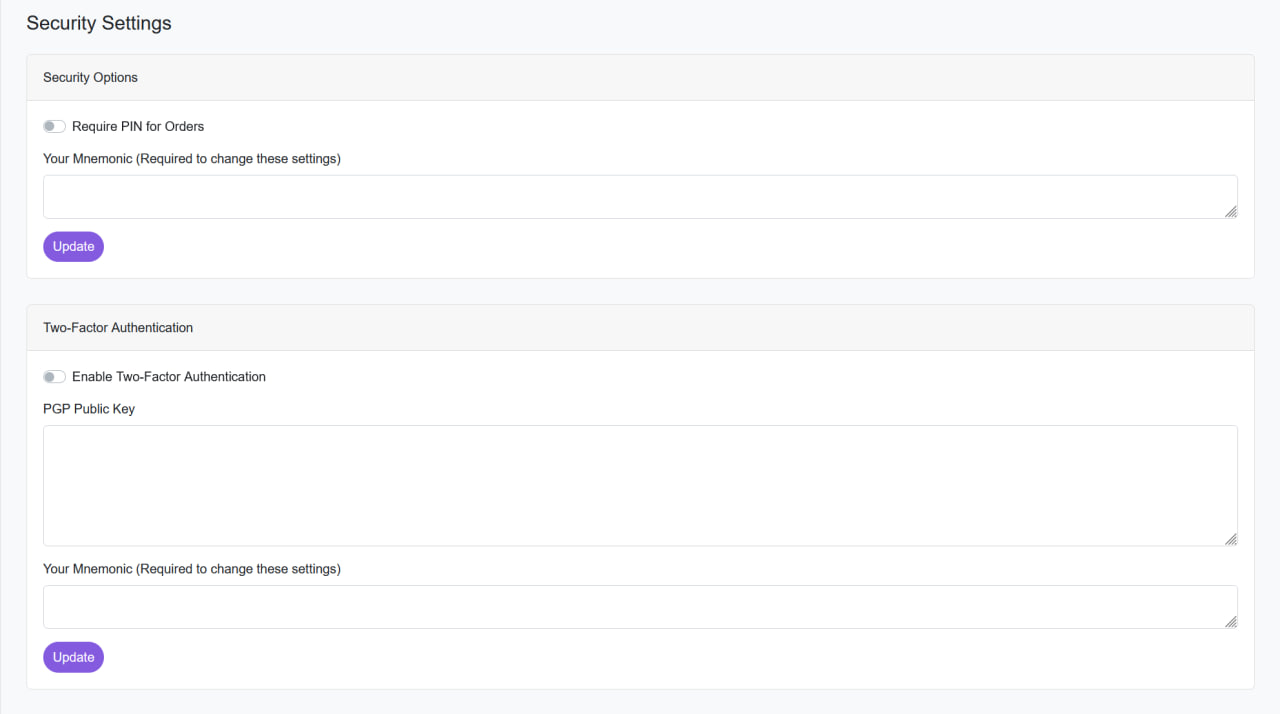Screen dimensions: 1280x714
Task: Click the PGP Public Key field label
Action: point(89,409)
